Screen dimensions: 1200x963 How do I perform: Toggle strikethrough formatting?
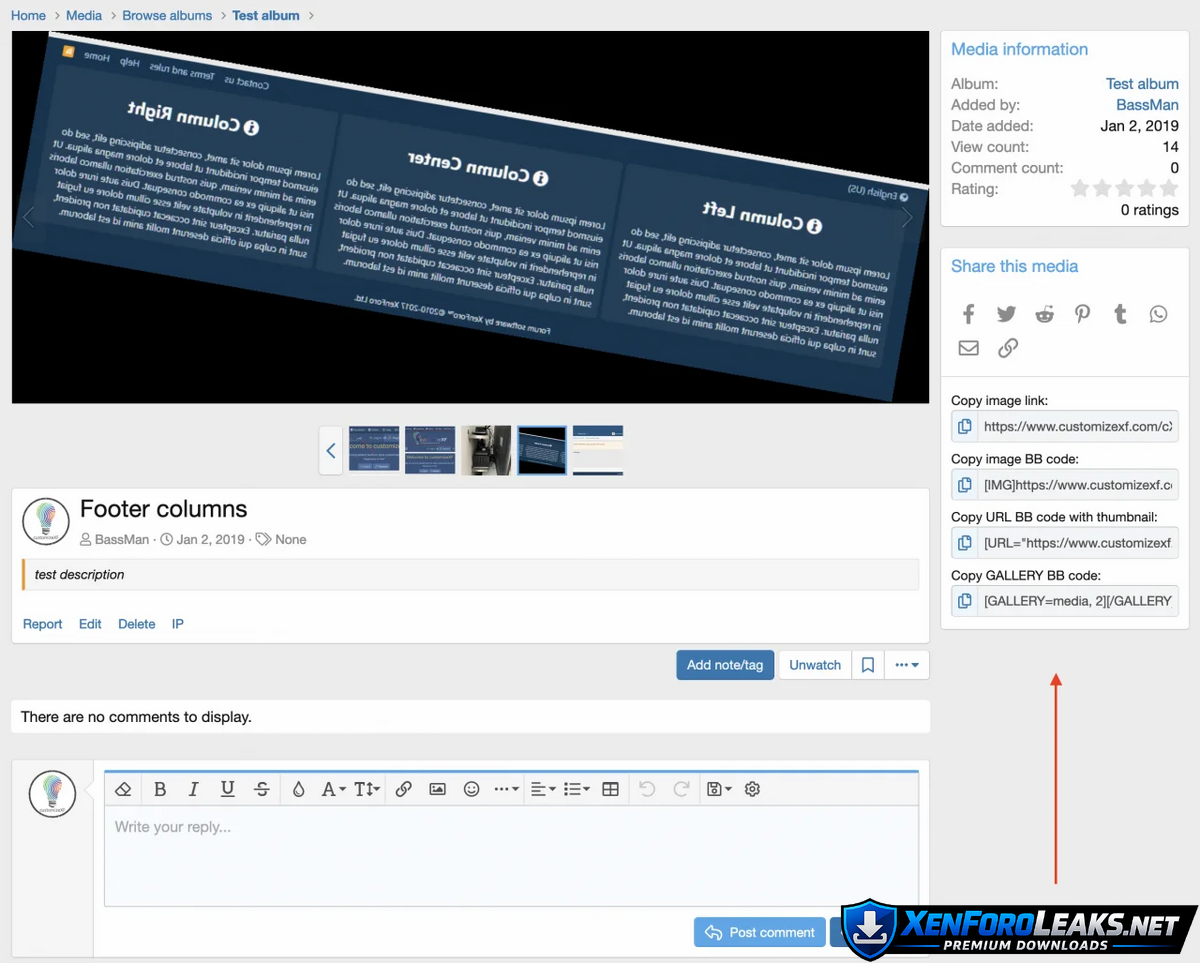pos(262,789)
